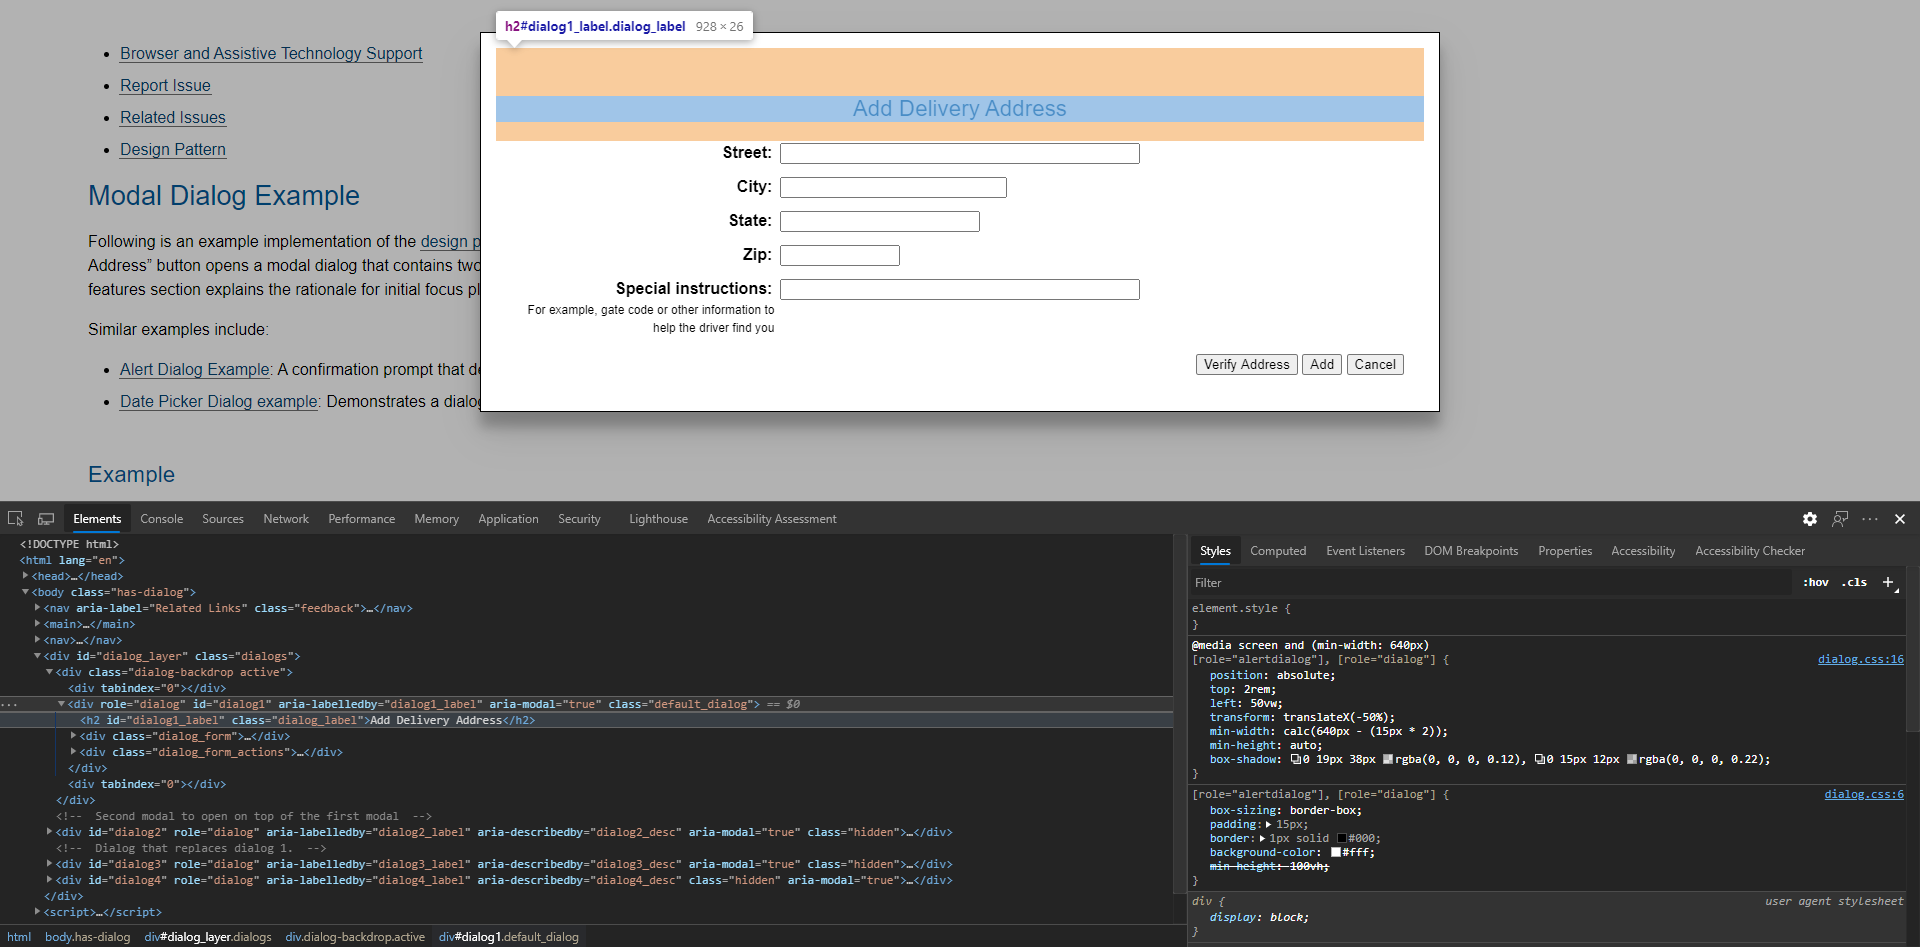1920x947 pixels.
Task: Open the second box-shadow editor icon
Action: coord(1540,759)
